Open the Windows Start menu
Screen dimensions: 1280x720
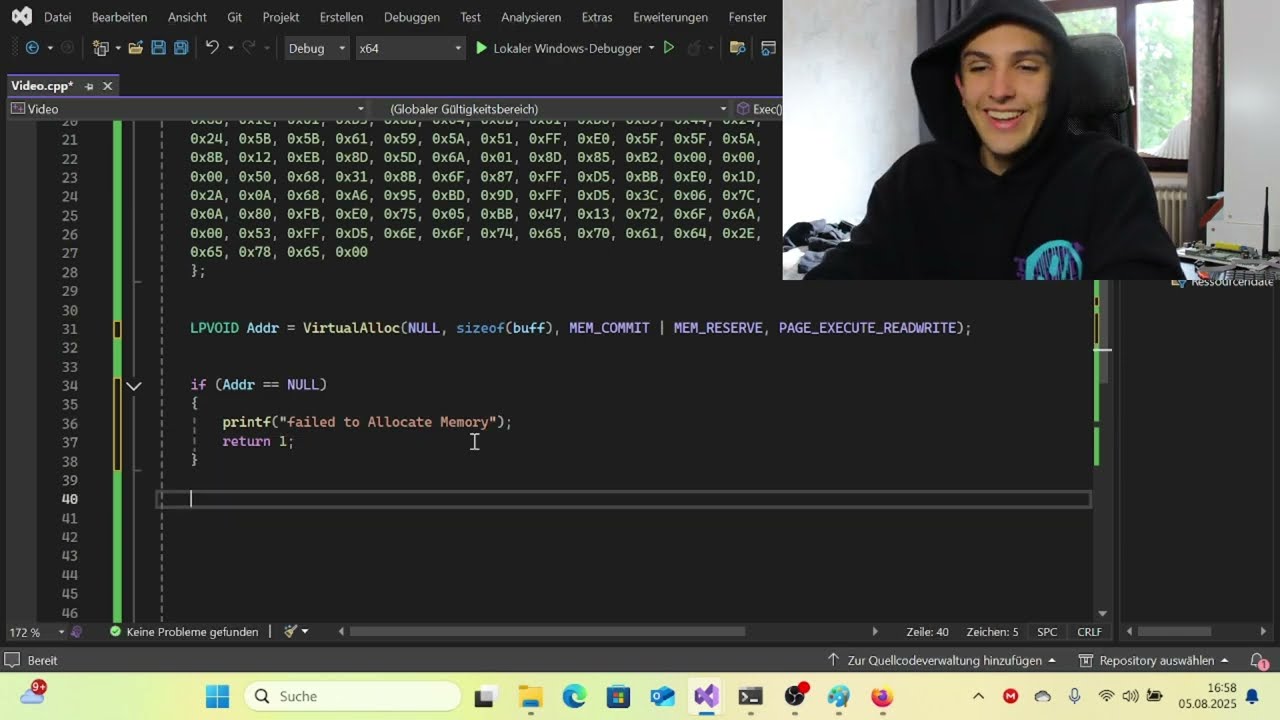[217, 696]
